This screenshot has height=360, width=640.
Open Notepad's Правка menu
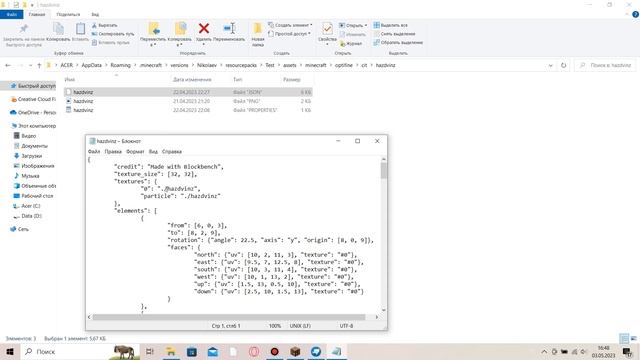(x=113, y=151)
